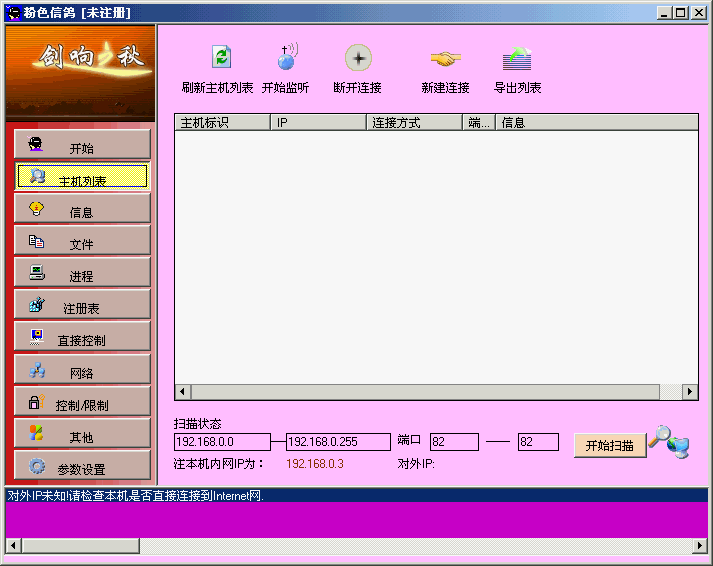Click the 断开连接 disconnect icon
Image resolution: width=713 pixels, height=566 pixels.
(x=358, y=58)
